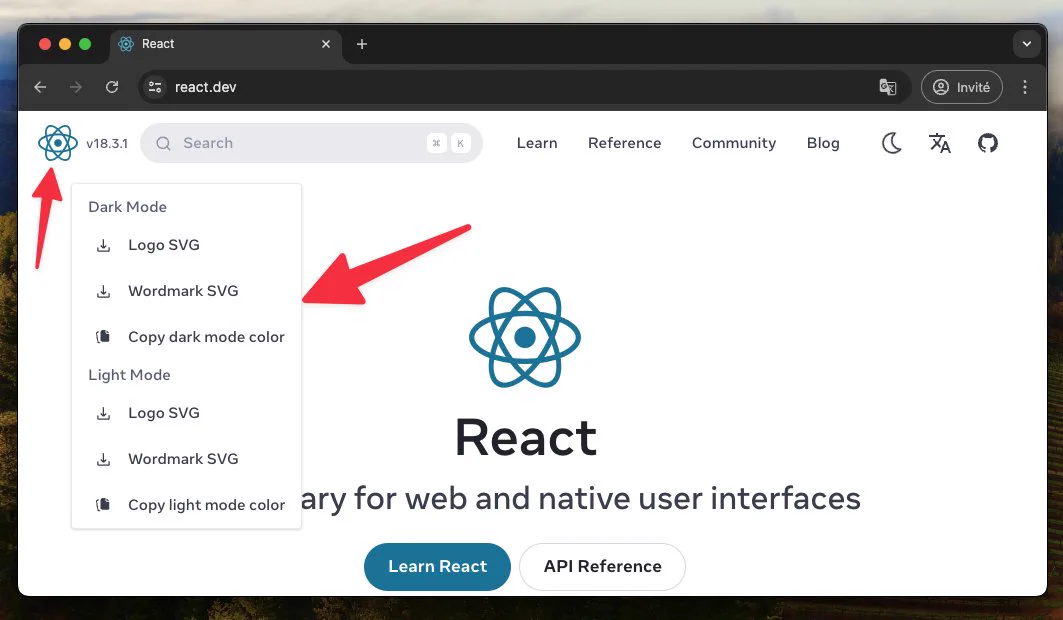Select the React browser tab
The height and width of the screenshot is (620, 1063).
[x=227, y=44]
